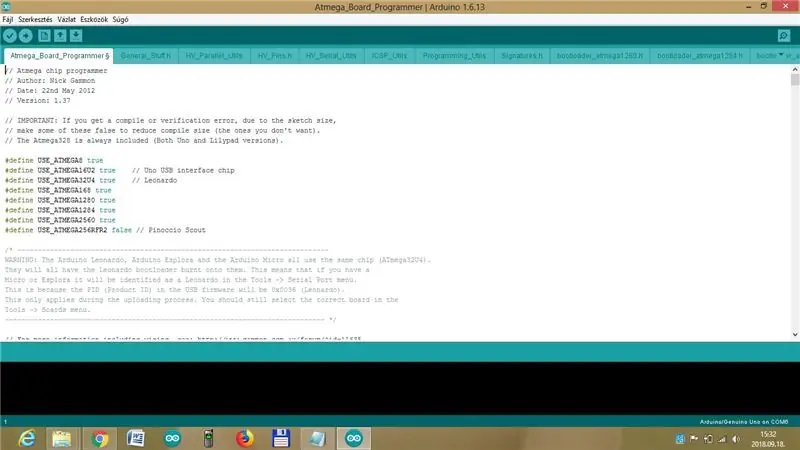Image resolution: width=800 pixels, height=450 pixels.
Task: Click the '// Version: 1.37' comment line
Action: click(38, 101)
